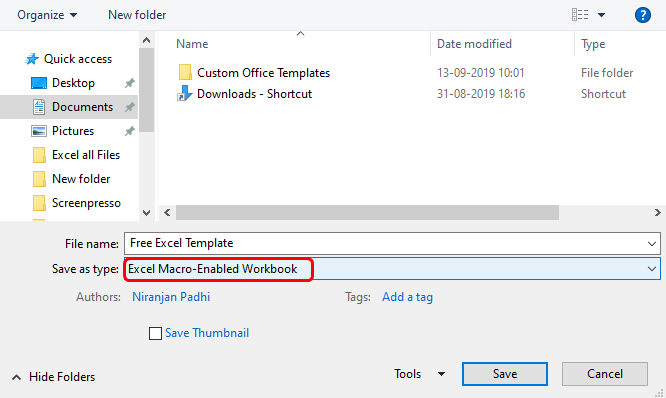This screenshot has height=398, width=666.
Task: Click date 13-09-2019 10:01 cell
Action: pyautogui.click(x=481, y=73)
